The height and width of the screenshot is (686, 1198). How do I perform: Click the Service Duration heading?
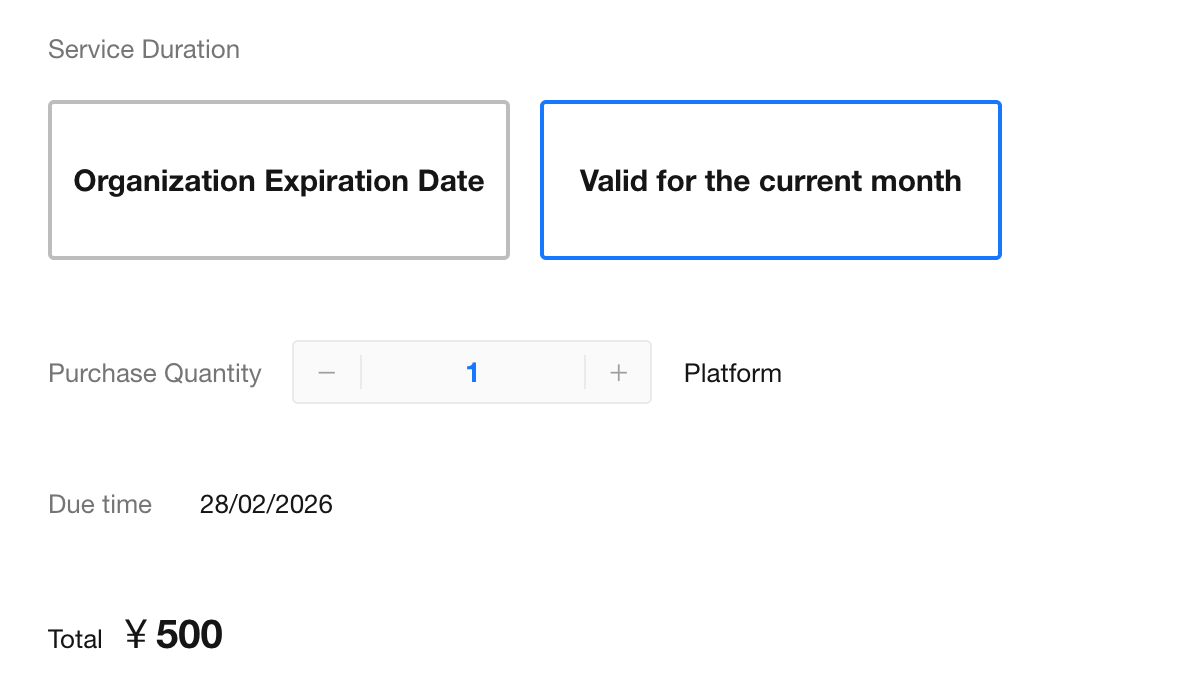click(144, 49)
